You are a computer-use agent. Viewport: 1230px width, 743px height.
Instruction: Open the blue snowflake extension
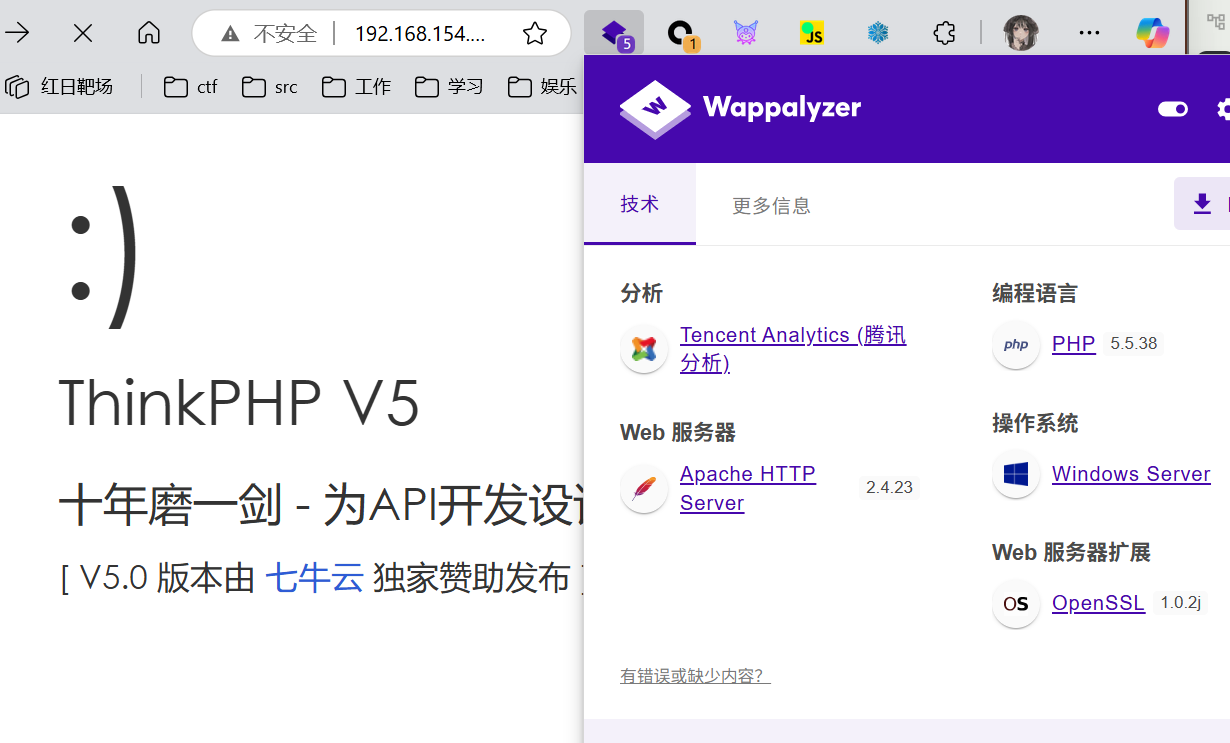[x=878, y=34]
